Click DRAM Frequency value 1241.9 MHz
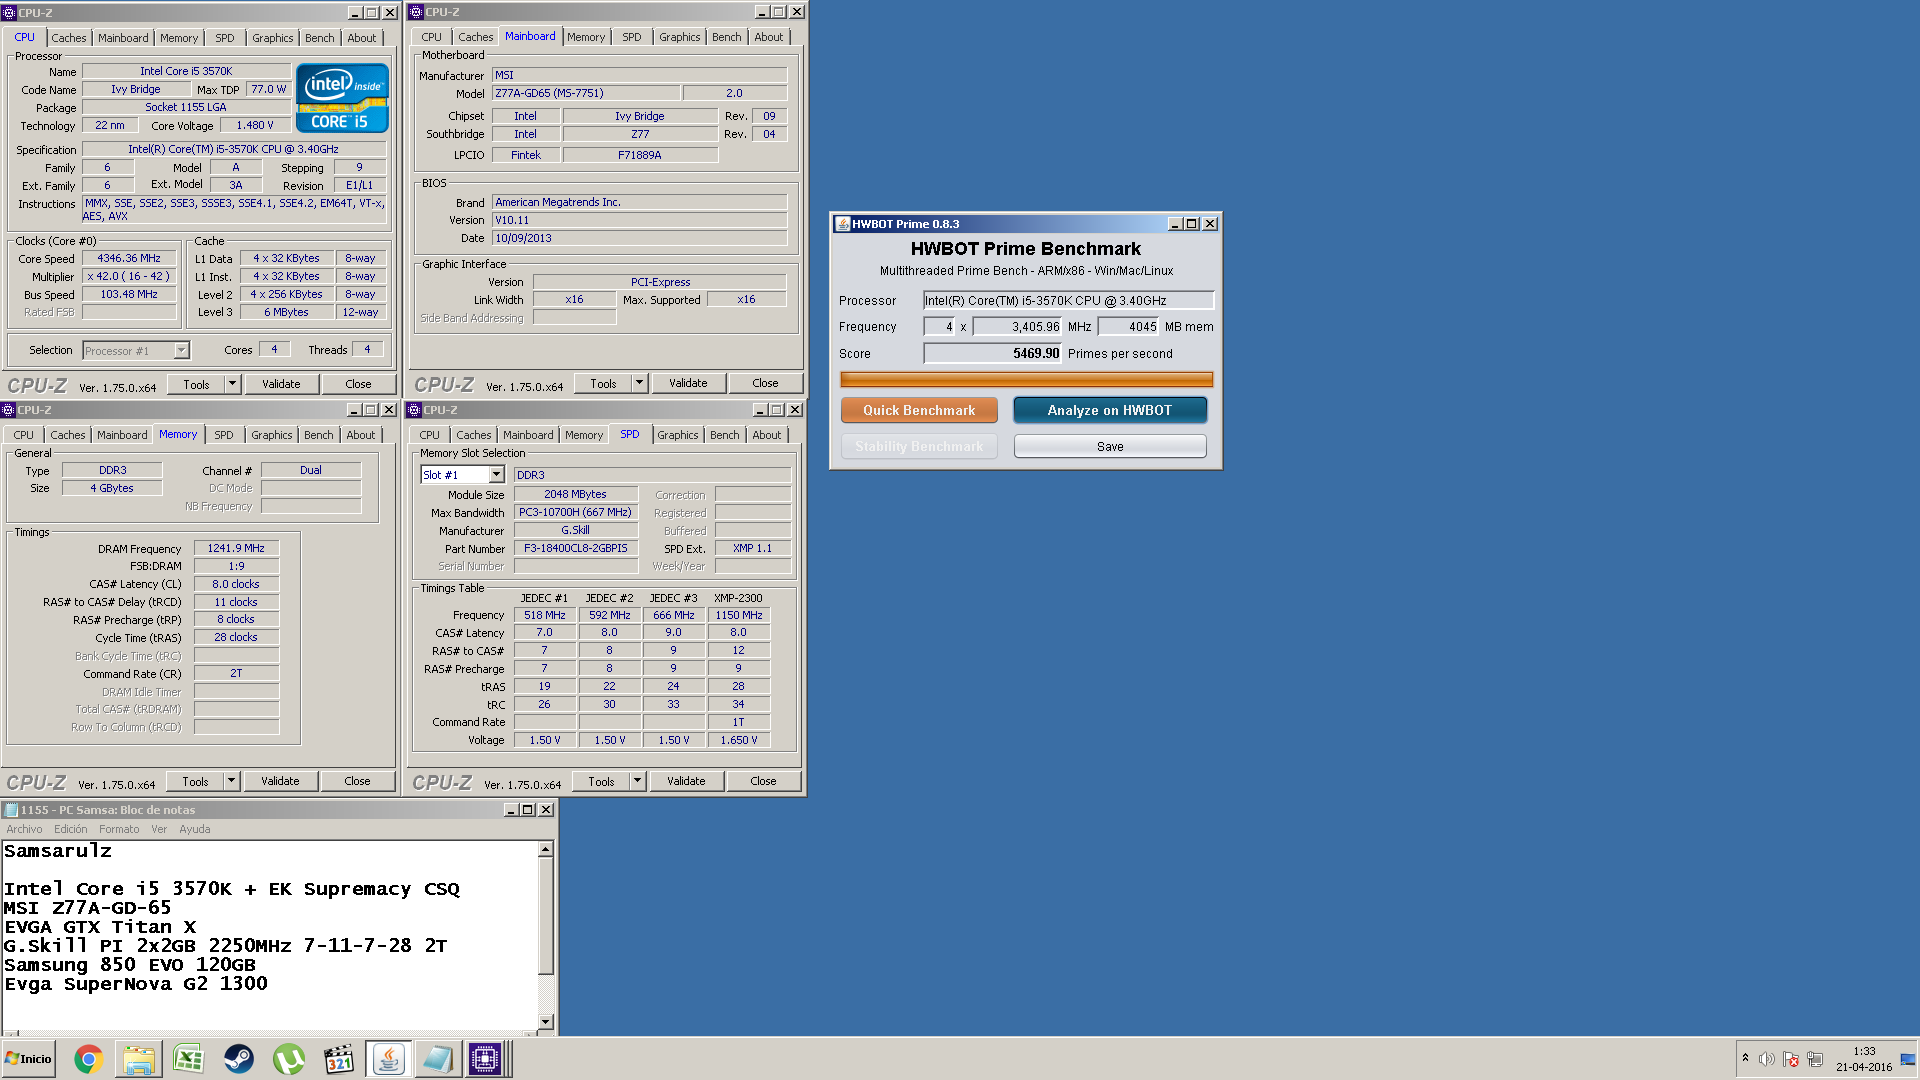Viewport: 1920px width, 1080px height. pos(236,548)
